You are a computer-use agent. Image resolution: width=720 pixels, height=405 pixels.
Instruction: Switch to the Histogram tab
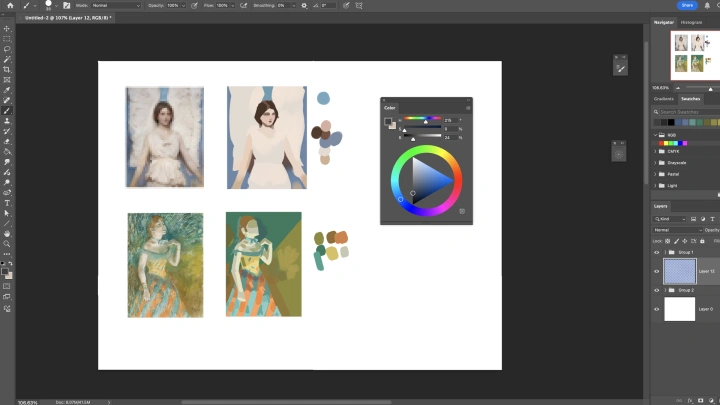click(x=691, y=22)
